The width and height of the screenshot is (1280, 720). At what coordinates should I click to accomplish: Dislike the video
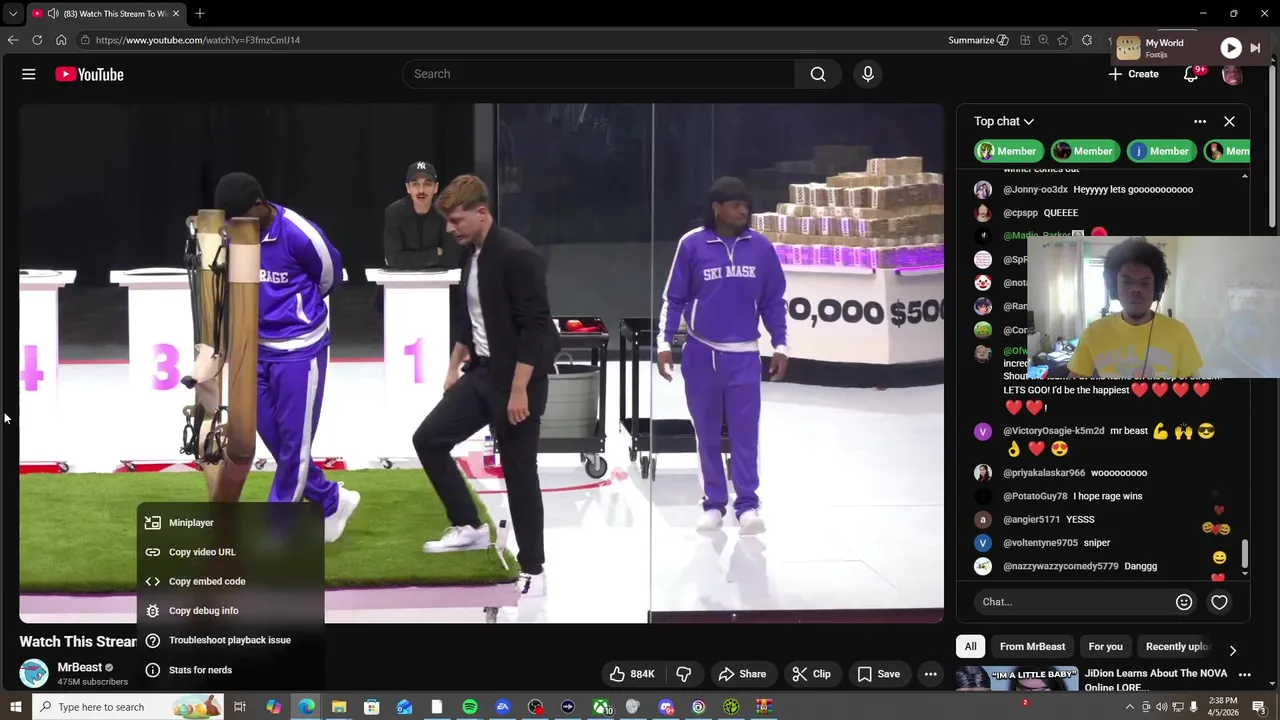point(684,674)
